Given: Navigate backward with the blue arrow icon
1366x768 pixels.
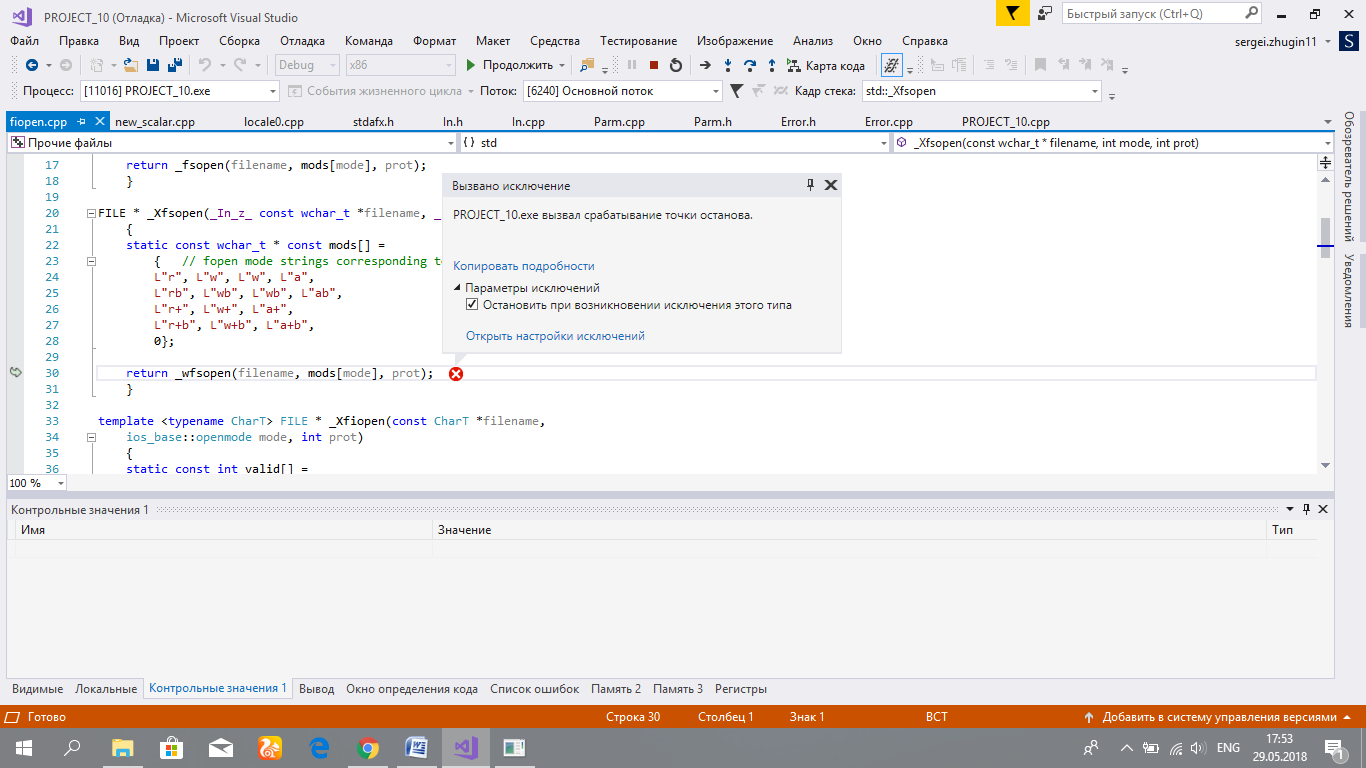Looking at the screenshot, I should point(32,65).
